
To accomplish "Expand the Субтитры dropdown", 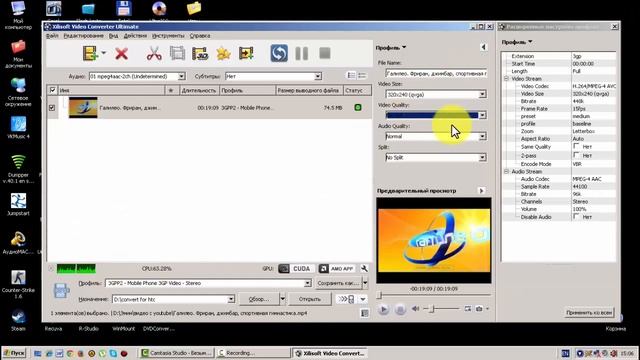I will [x=318, y=76].
